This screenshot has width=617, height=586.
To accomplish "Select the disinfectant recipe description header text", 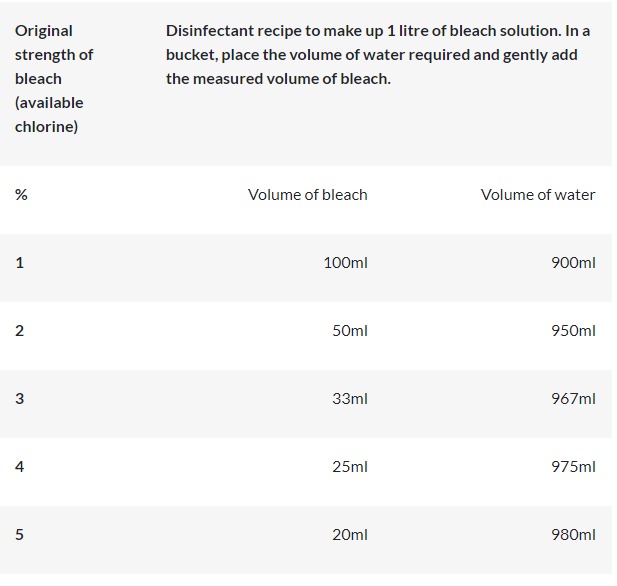I will pos(377,55).
